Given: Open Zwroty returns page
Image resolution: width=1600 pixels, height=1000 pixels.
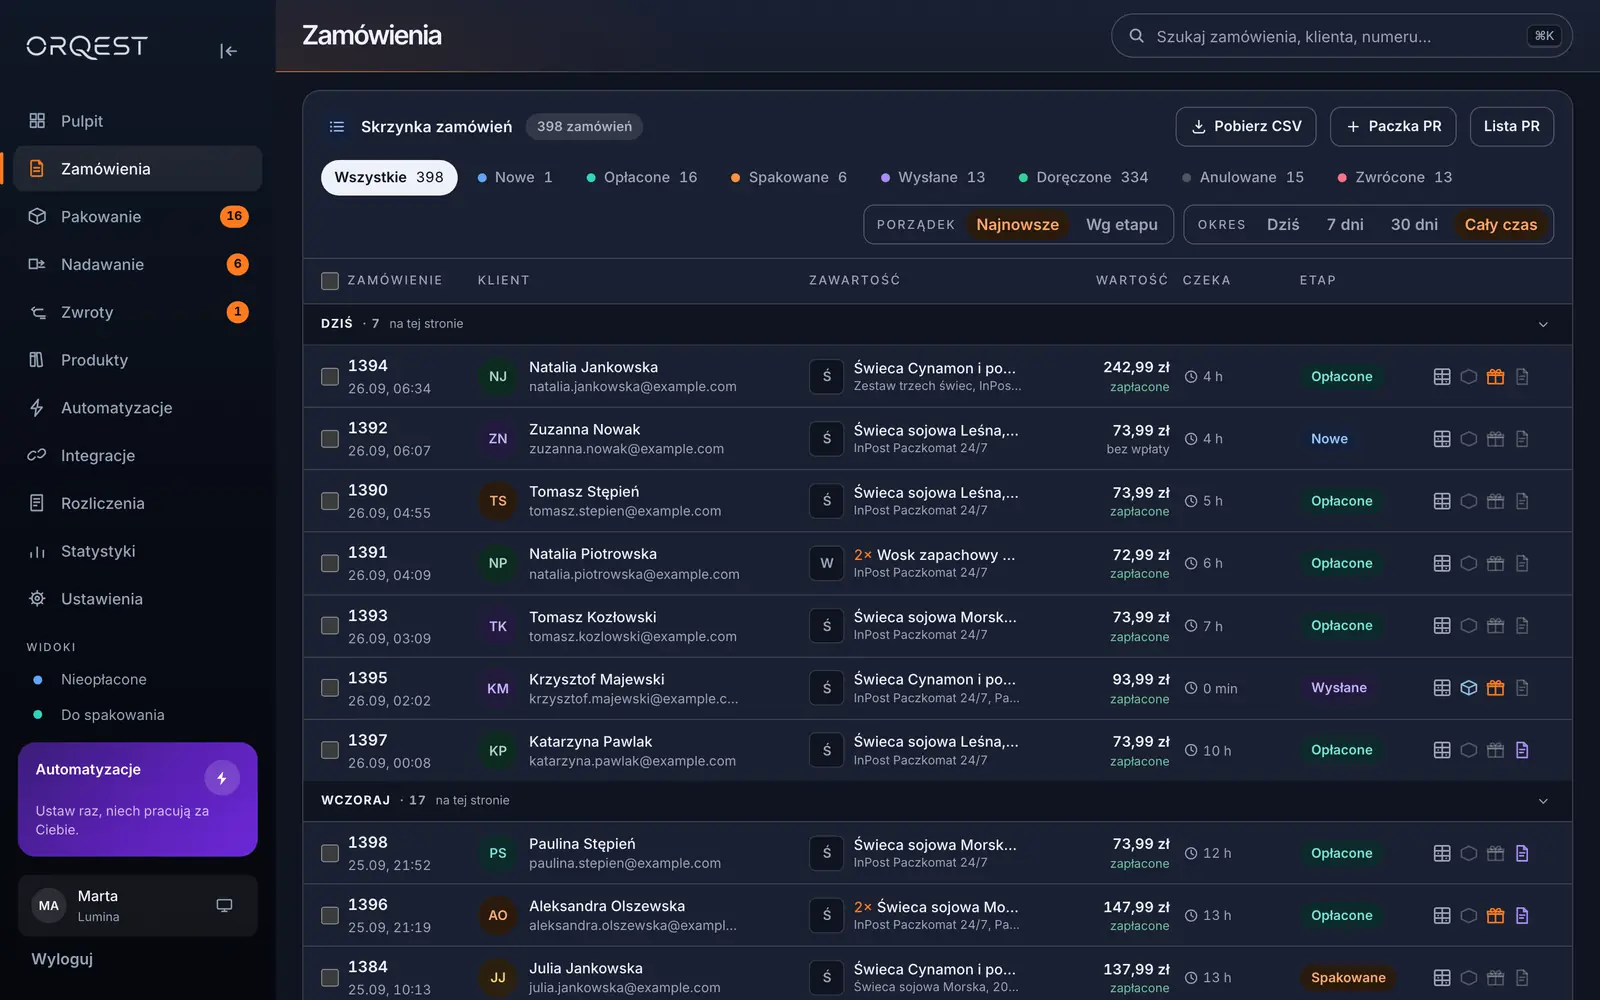Looking at the screenshot, I should point(138,312).
